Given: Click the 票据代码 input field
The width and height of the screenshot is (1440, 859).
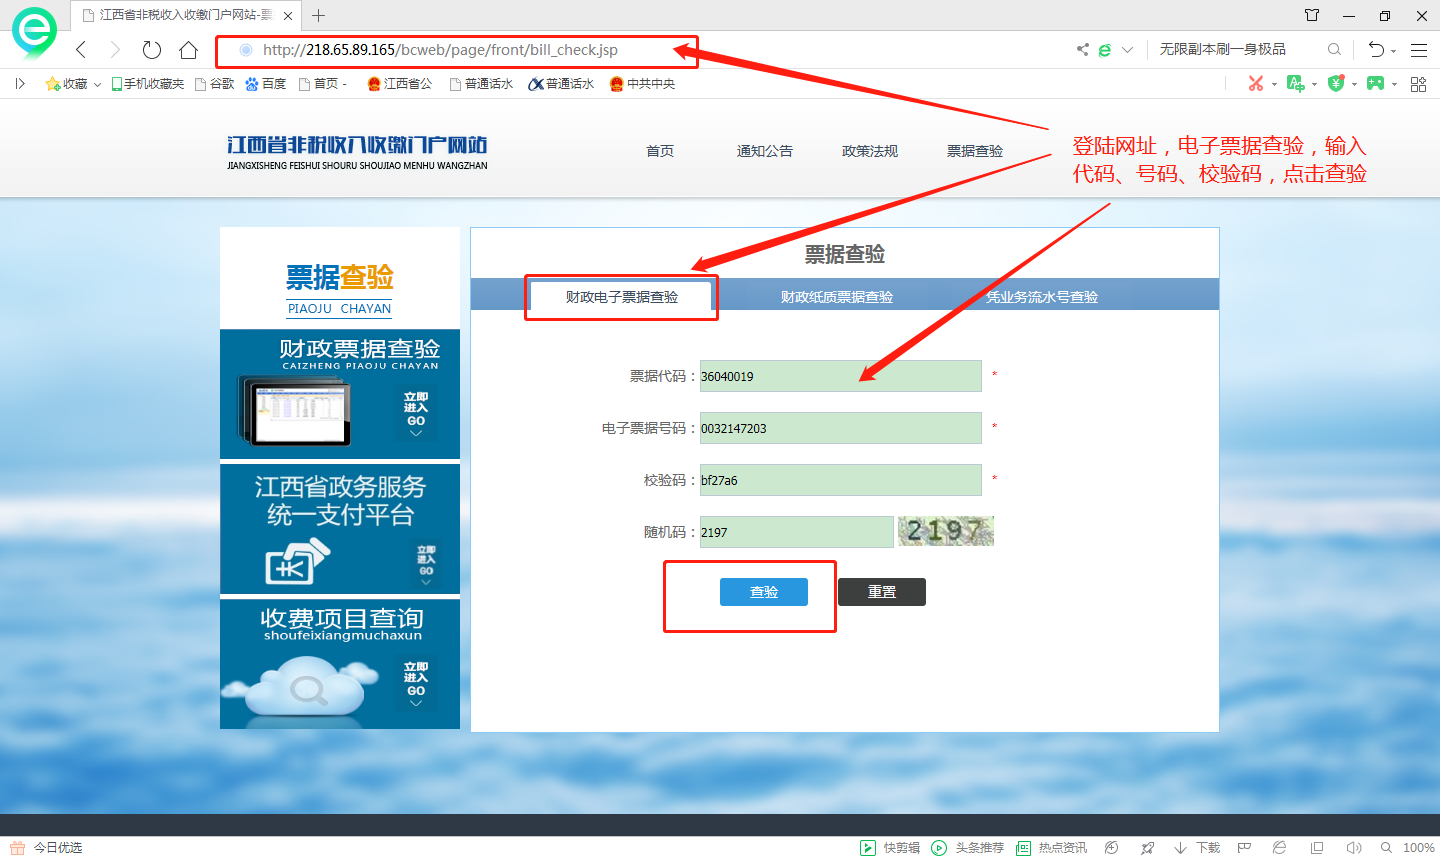Looking at the screenshot, I should 840,376.
